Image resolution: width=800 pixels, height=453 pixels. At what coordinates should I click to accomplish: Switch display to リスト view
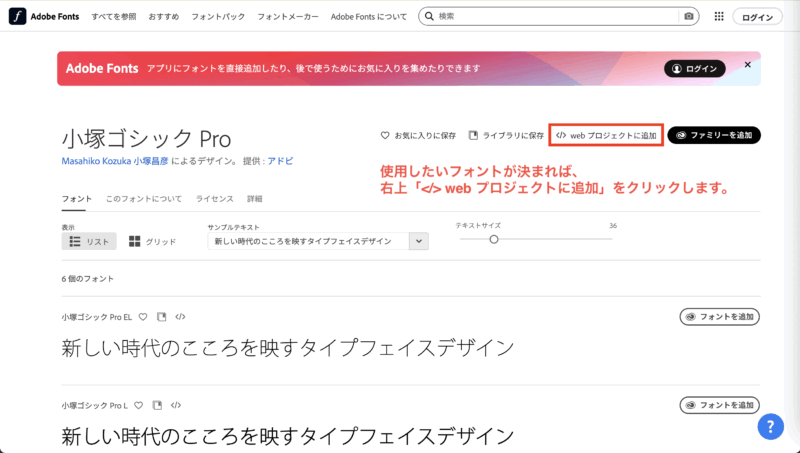point(89,241)
